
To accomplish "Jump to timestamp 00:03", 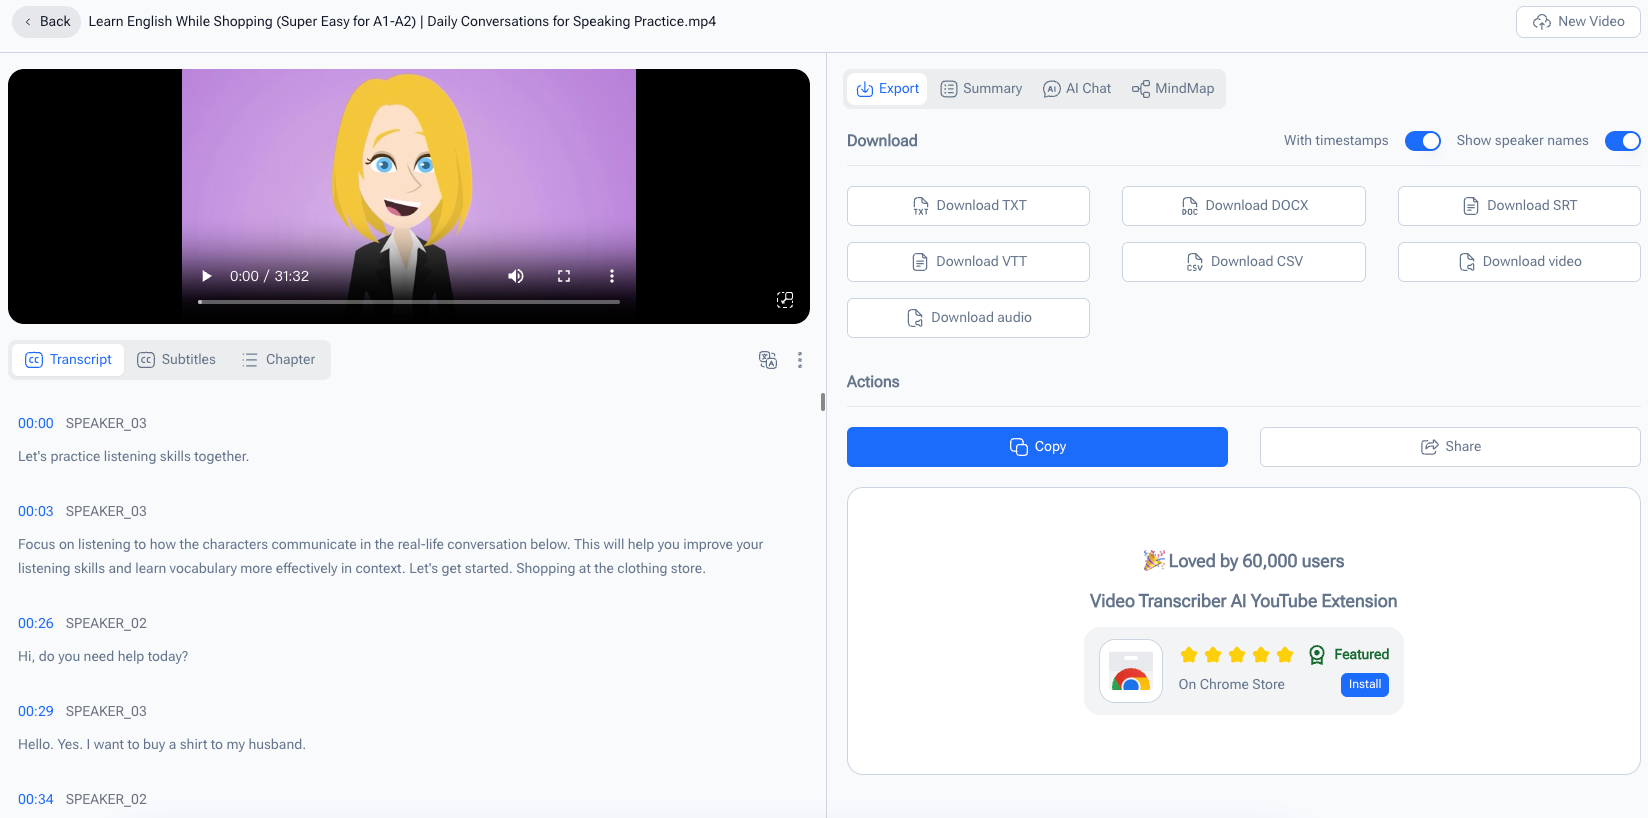I will click(x=36, y=512).
